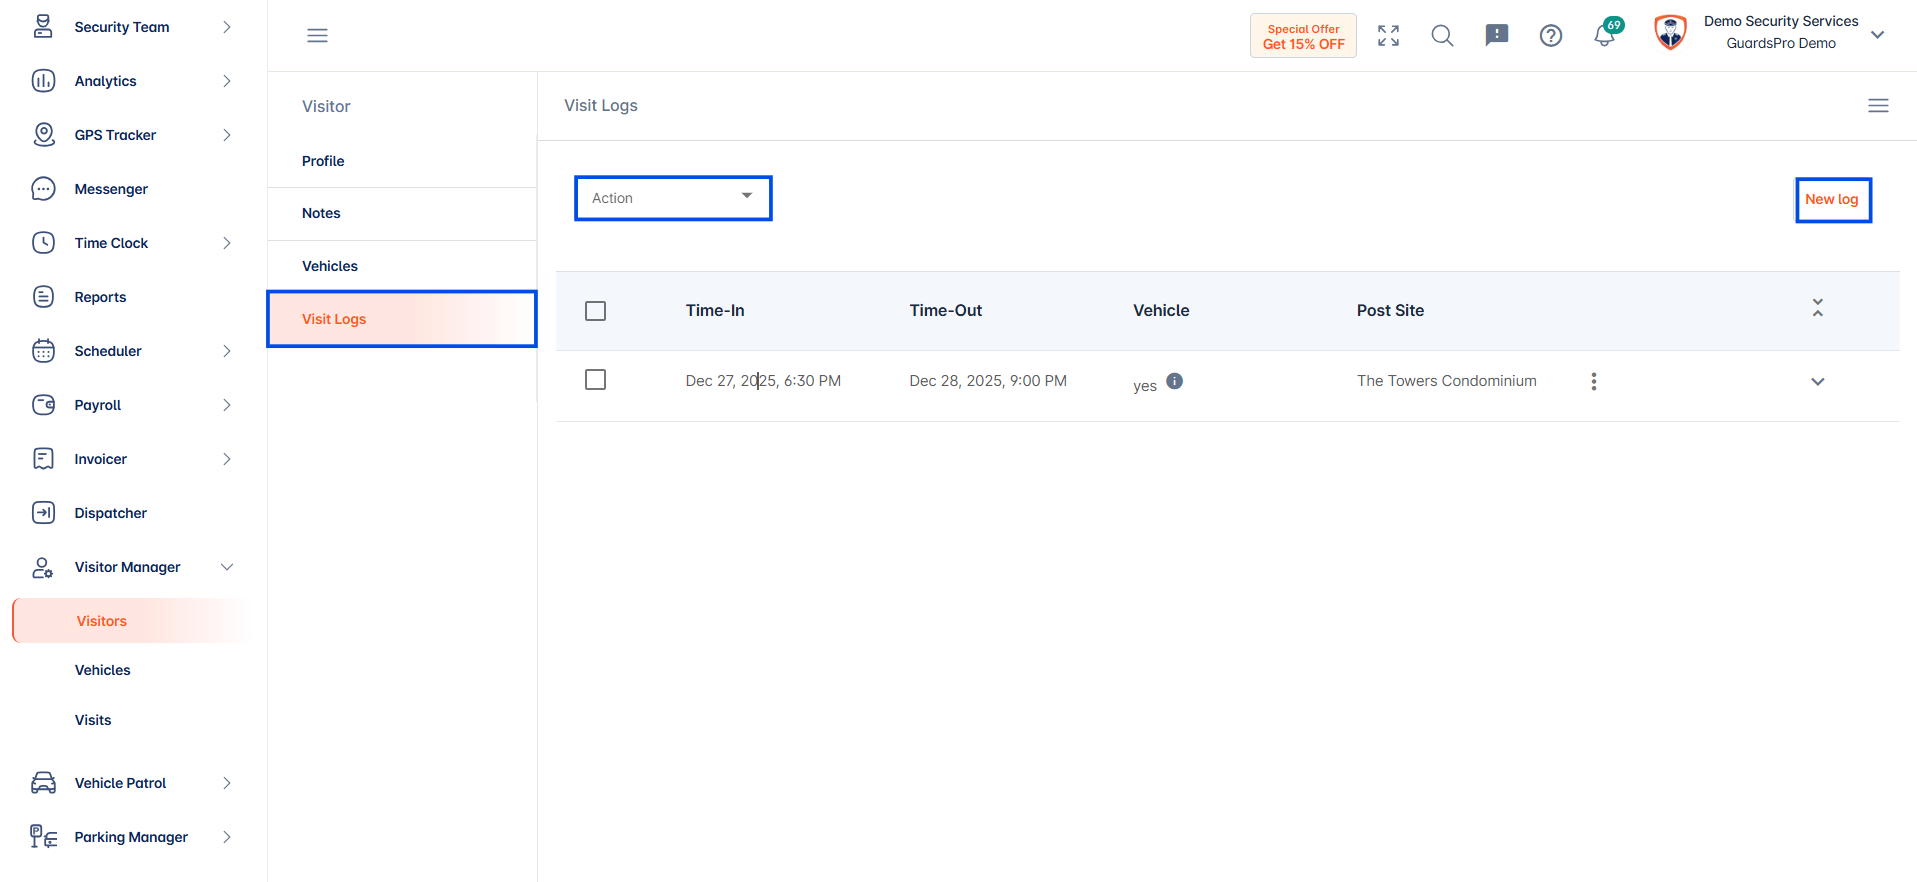
Task: Open Visit Logs panel hamburger menu
Action: click(1878, 106)
